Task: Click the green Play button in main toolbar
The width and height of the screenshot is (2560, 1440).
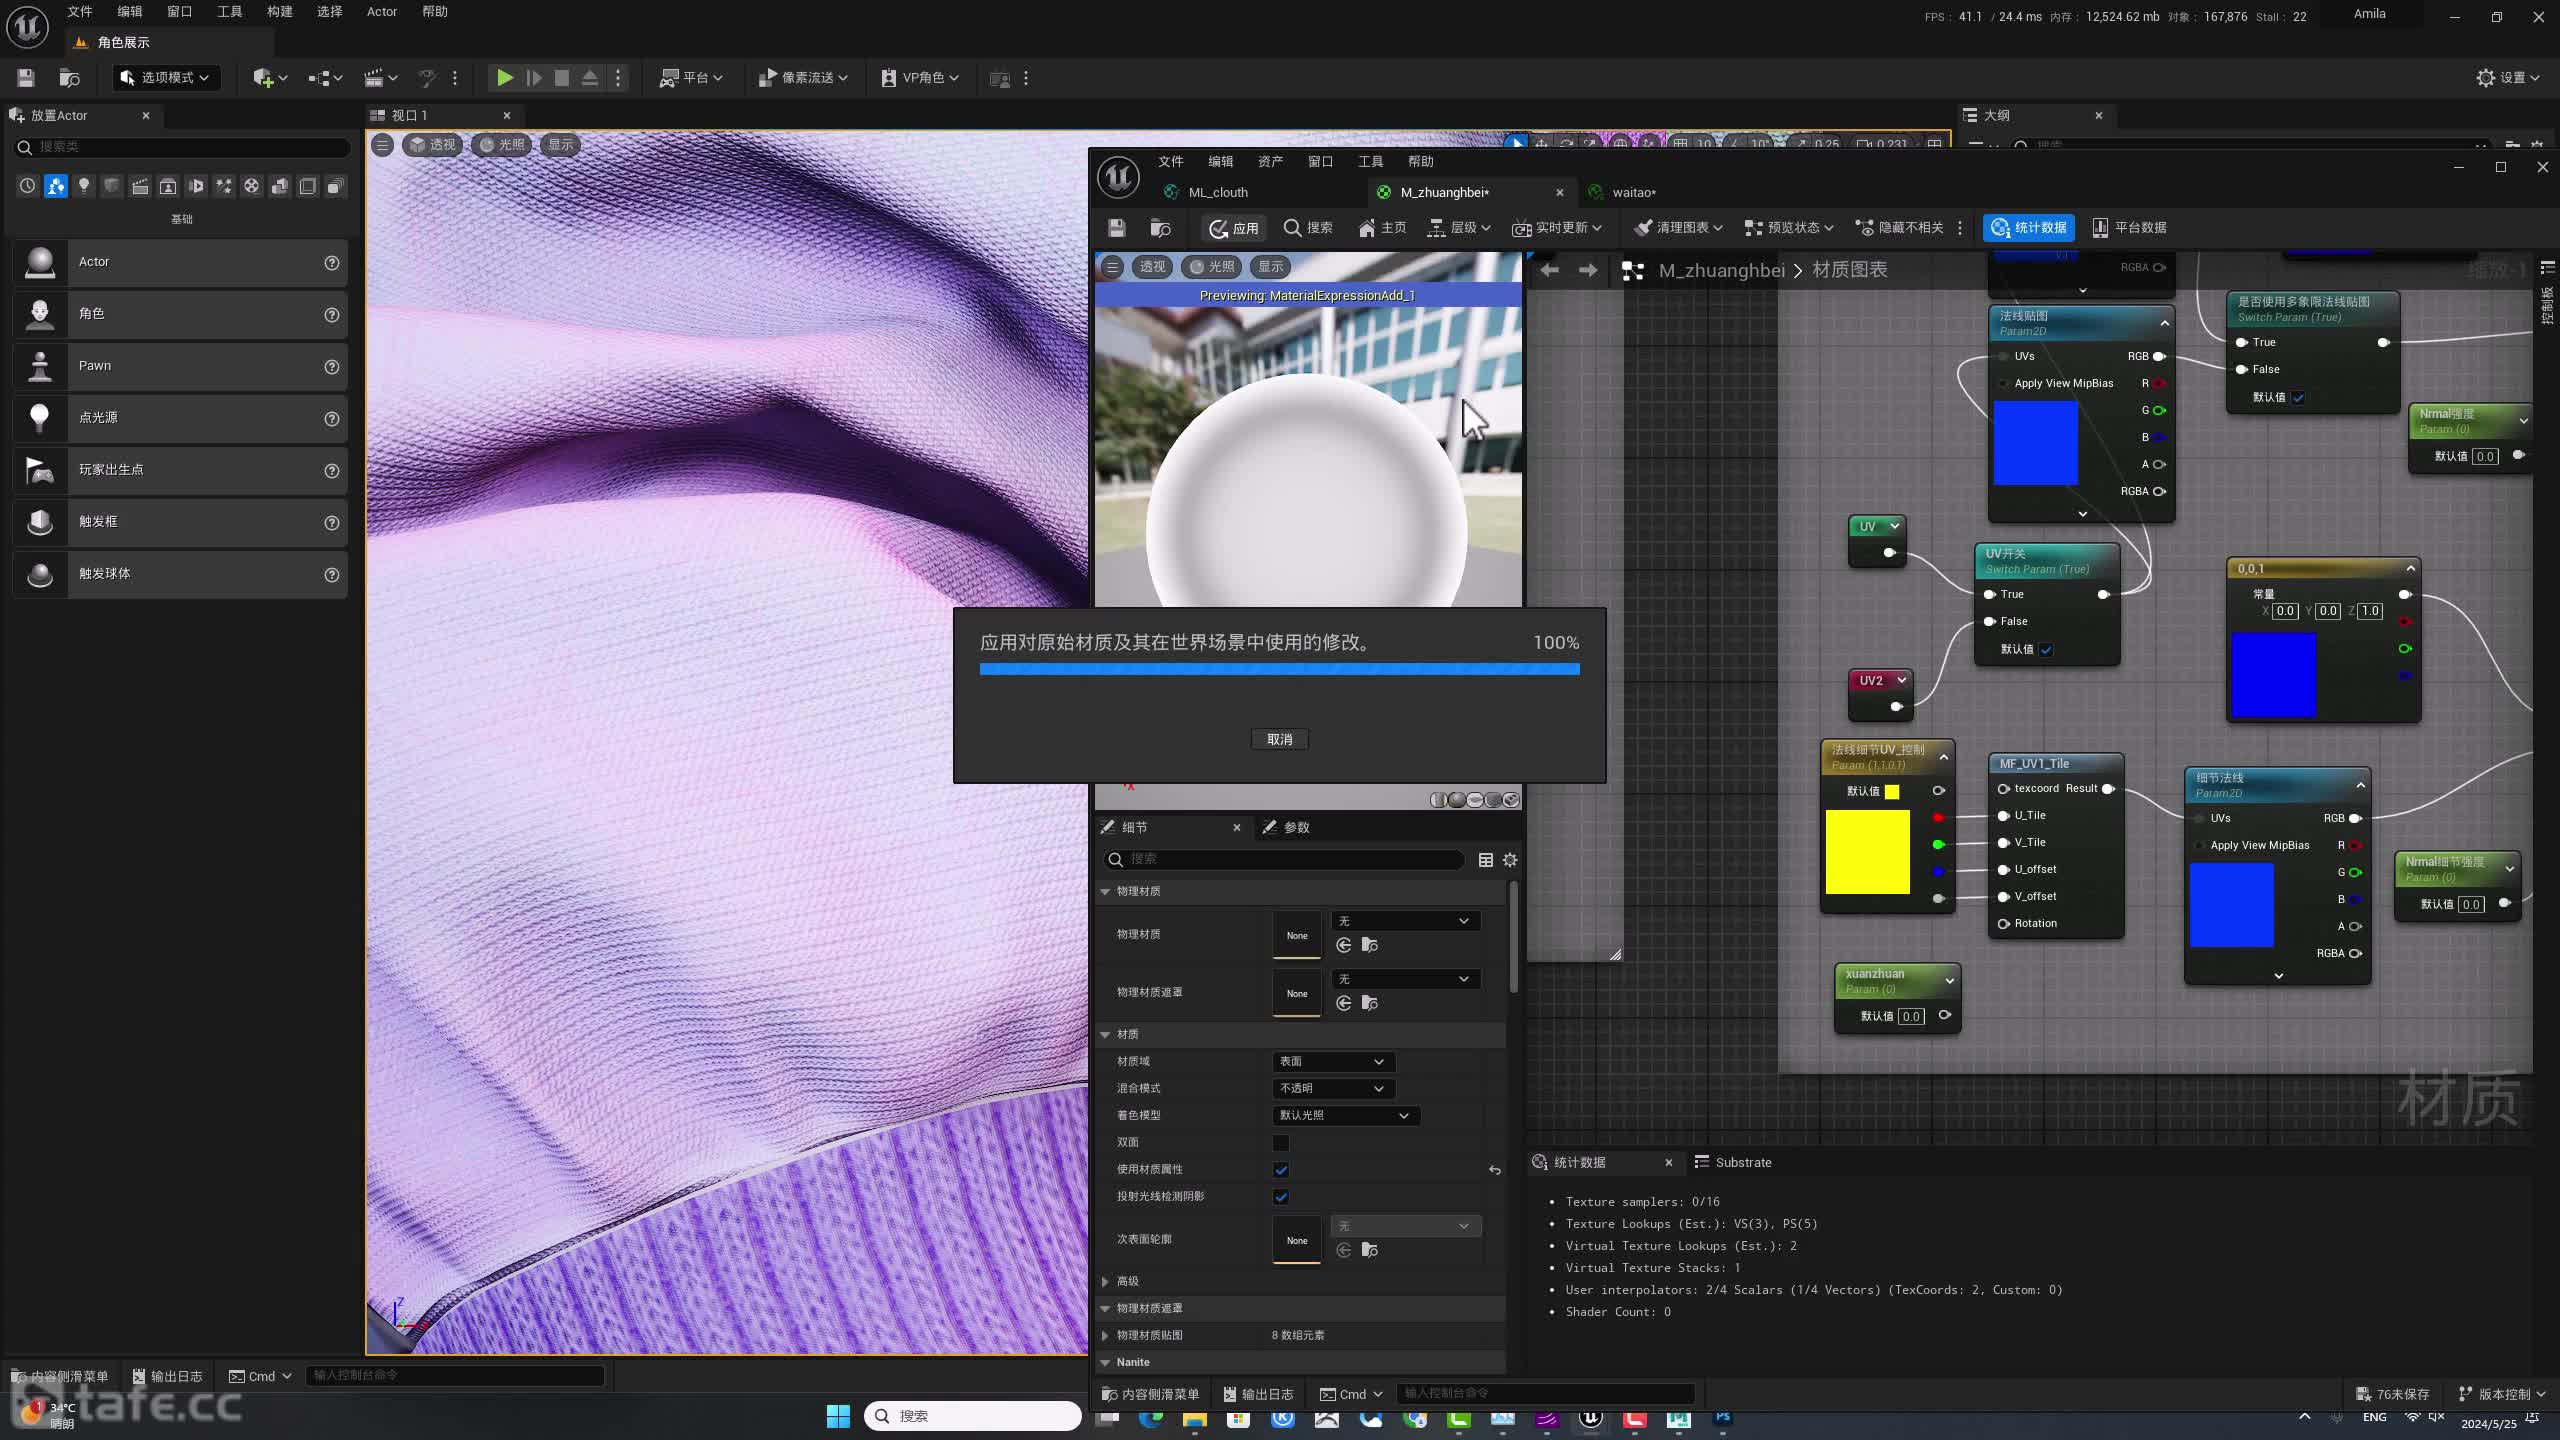Action: click(x=505, y=78)
